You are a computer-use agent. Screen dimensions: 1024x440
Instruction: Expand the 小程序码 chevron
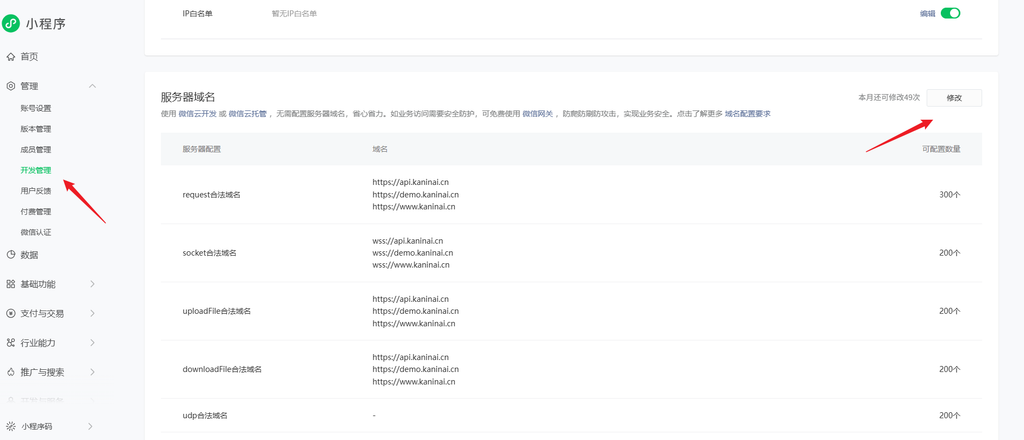(x=90, y=427)
